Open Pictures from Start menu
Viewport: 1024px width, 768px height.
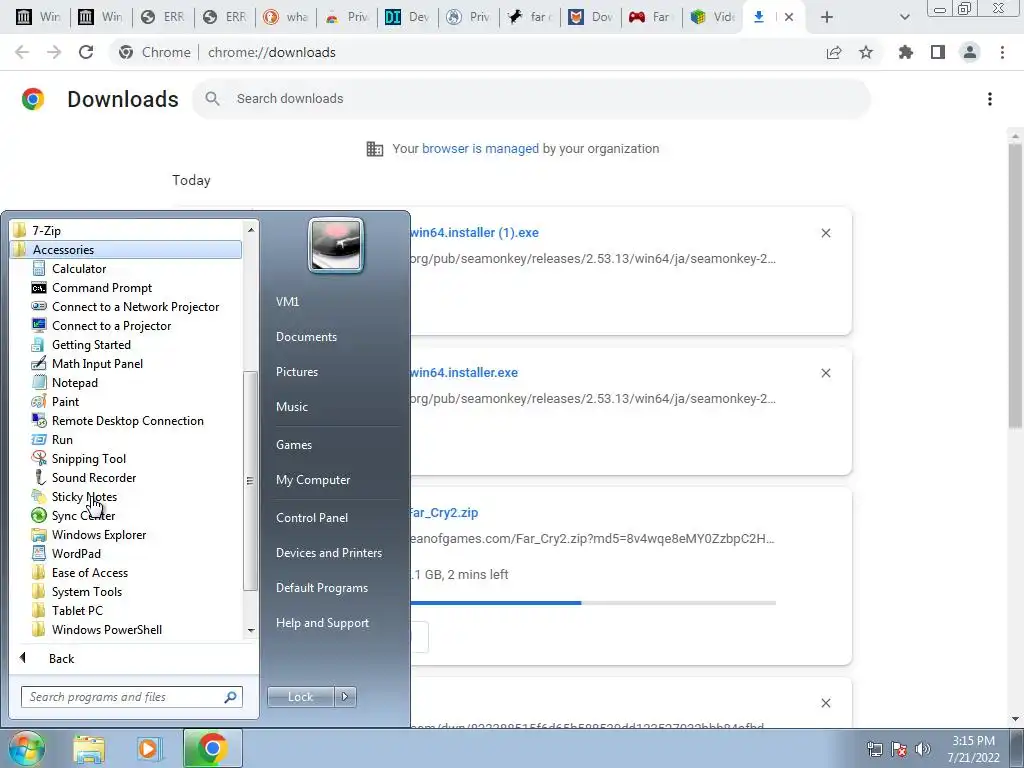pos(296,371)
